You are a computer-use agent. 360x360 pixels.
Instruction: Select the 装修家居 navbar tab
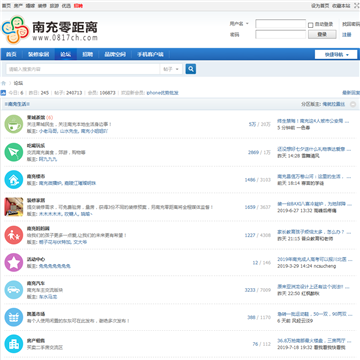39,54
